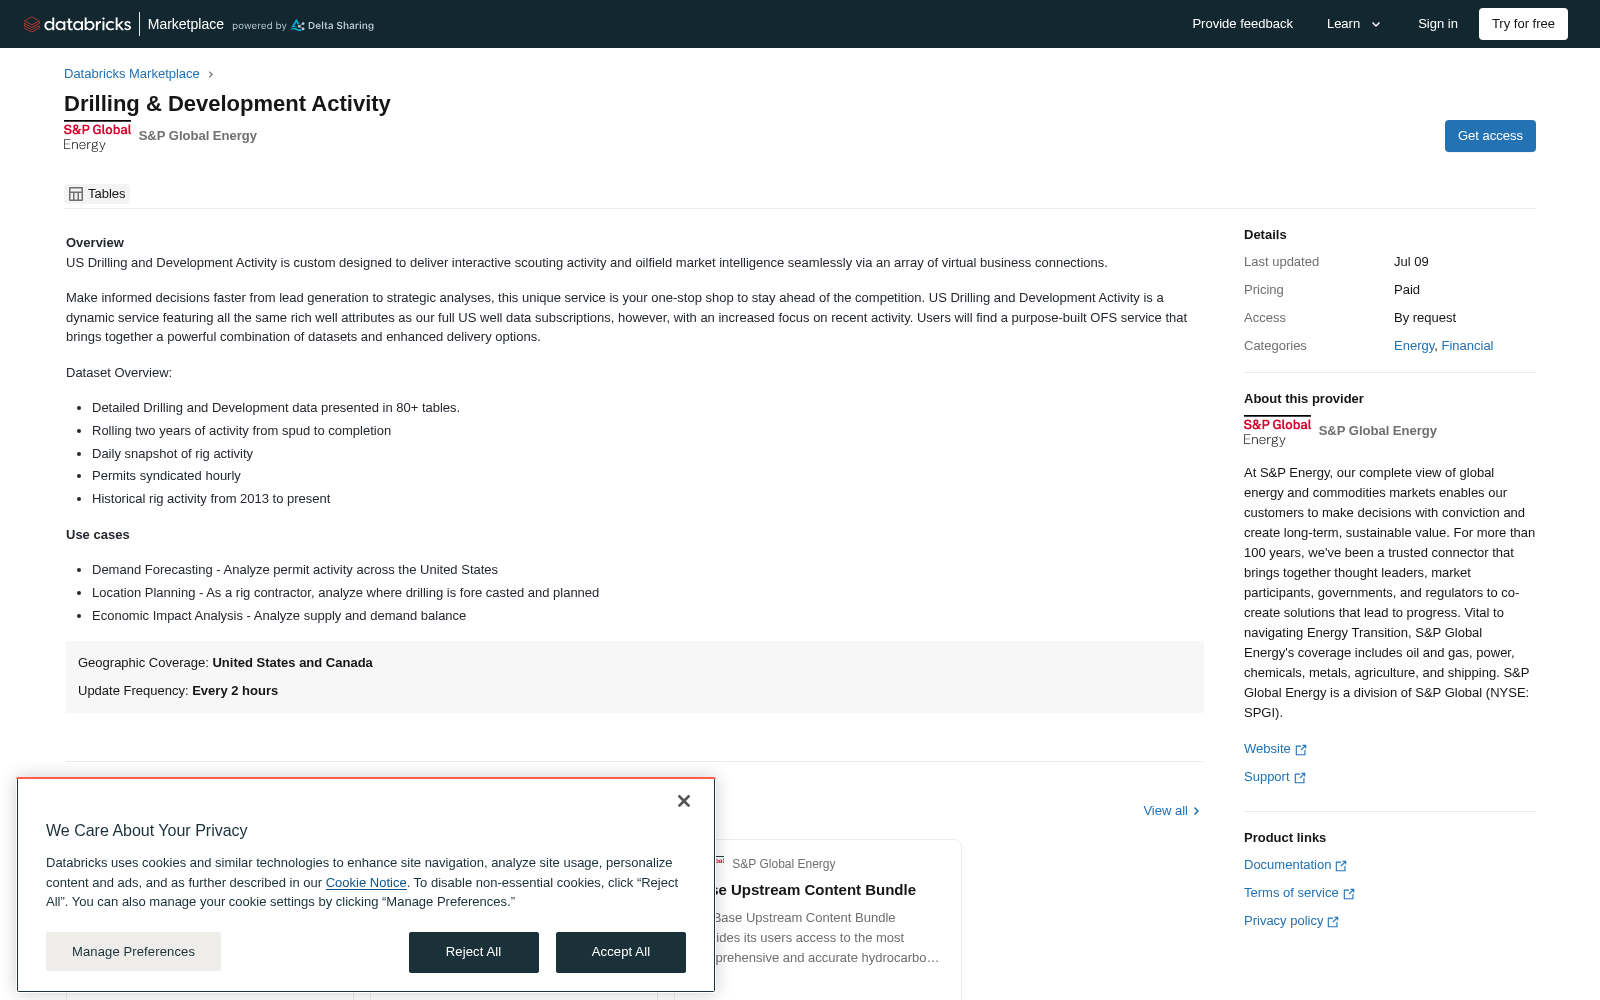Open the Privacy policy link

coord(1283,921)
